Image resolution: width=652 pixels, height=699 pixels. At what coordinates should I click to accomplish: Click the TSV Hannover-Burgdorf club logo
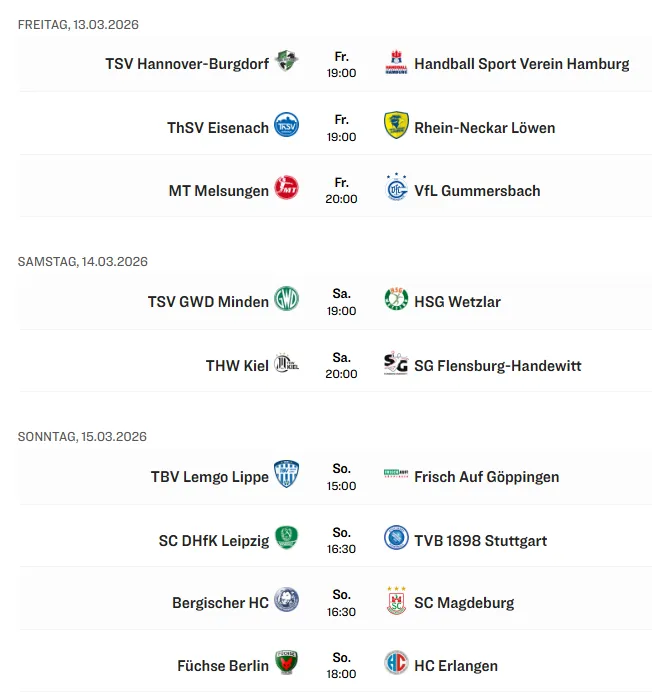286,63
